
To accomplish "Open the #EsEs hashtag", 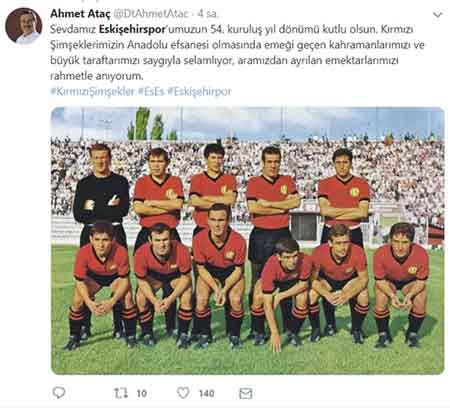I will point(151,91).
